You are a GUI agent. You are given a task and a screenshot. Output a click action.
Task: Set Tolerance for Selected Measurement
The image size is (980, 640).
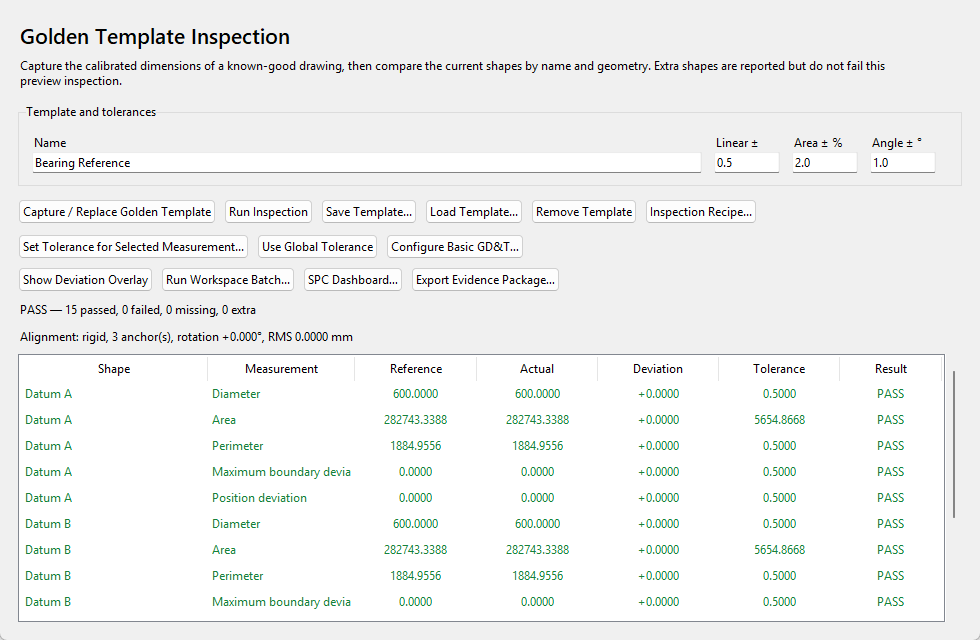click(x=133, y=247)
